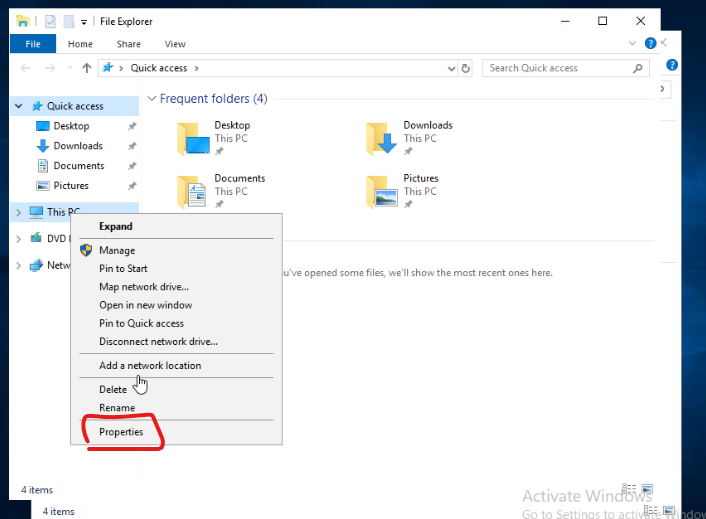
Task: Open the Share ribbon tab
Action: coord(128,44)
